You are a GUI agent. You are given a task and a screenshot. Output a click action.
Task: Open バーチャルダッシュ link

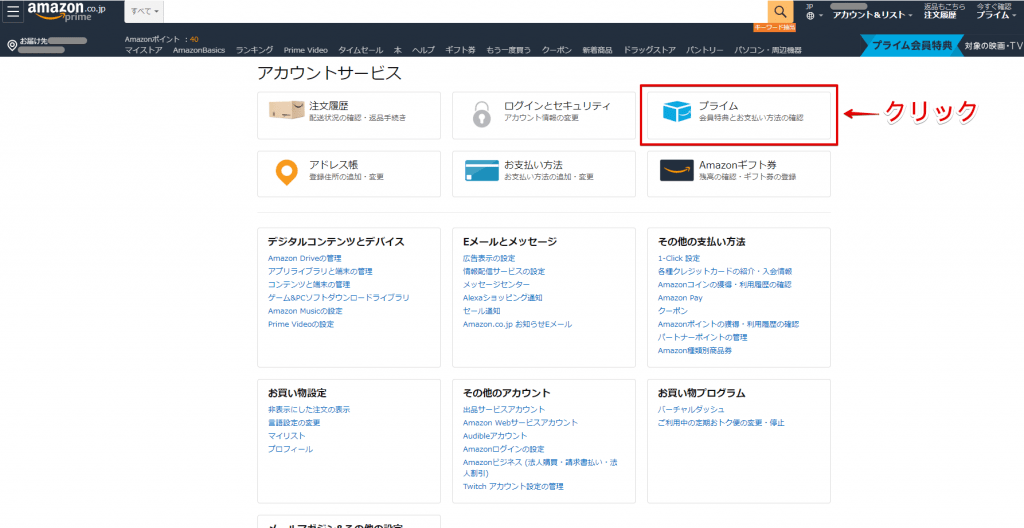[x=691, y=409]
